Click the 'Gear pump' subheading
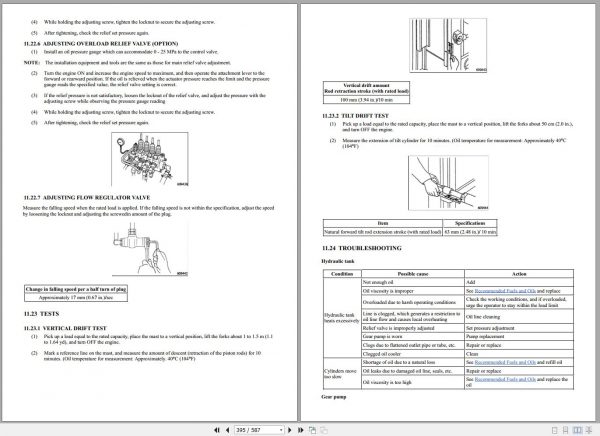 pos(334,397)
